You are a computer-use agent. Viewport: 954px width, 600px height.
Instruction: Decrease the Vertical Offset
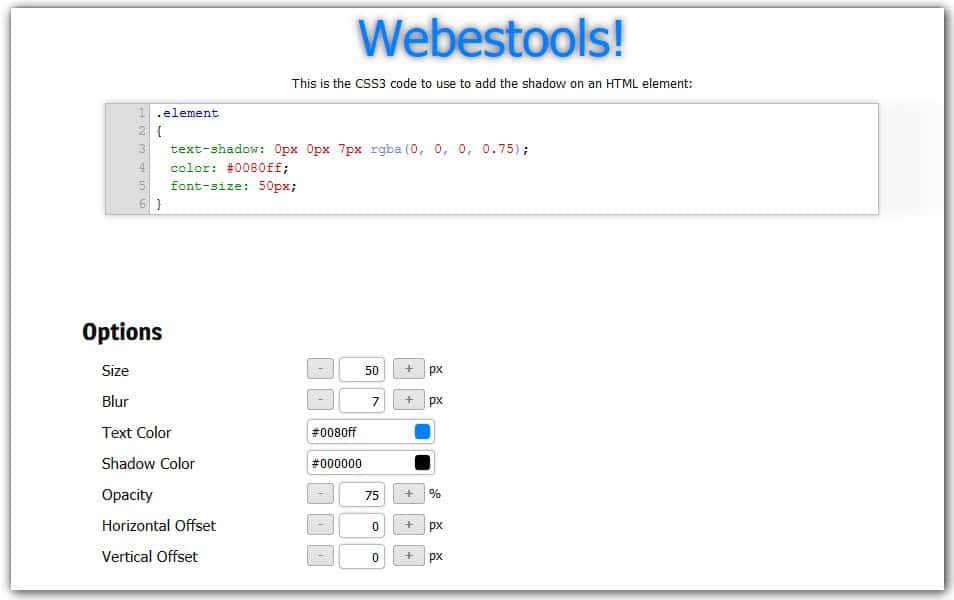pyautogui.click(x=320, y=556)
